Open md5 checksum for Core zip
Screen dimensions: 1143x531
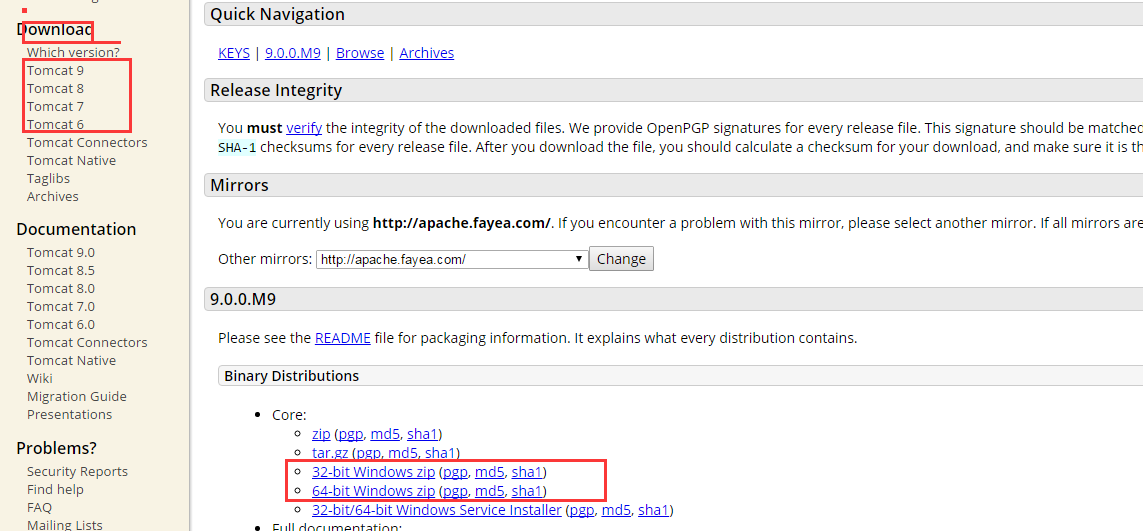pos(385,435)
